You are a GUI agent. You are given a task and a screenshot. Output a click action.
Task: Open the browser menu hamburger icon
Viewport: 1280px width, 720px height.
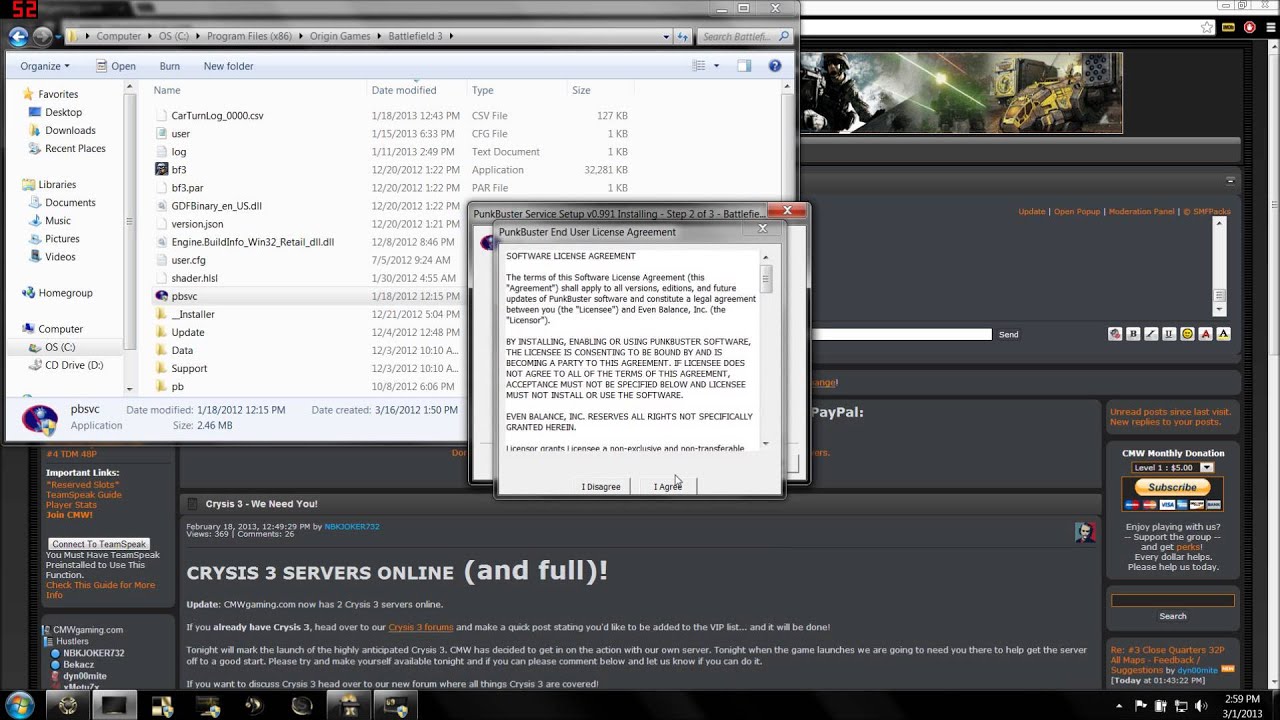(1269, 27)
